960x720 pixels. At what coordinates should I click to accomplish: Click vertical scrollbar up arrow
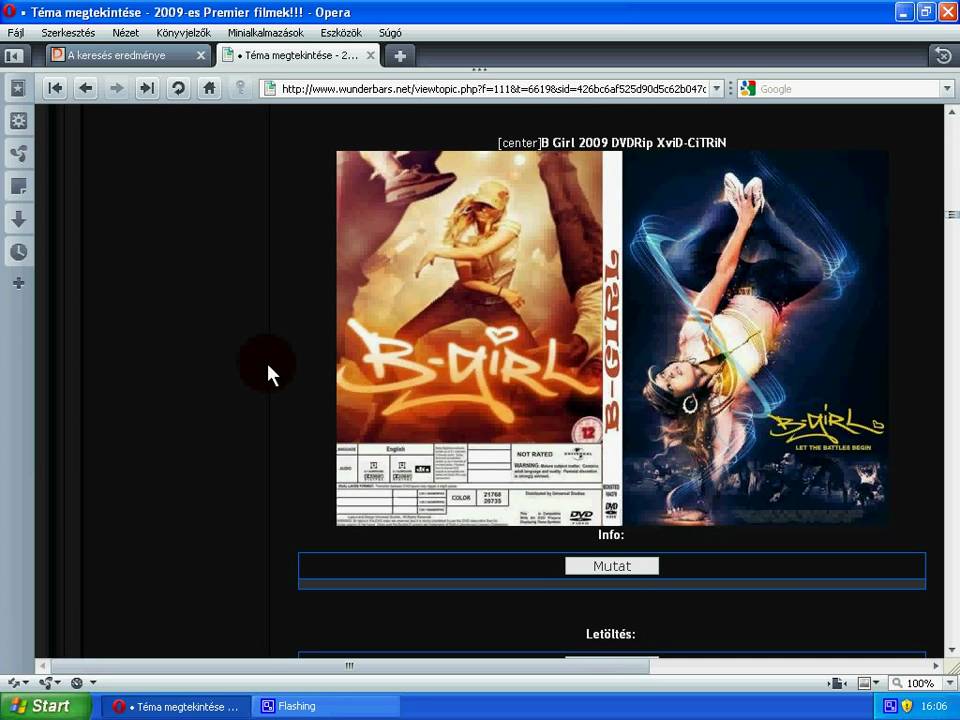(952, 112)
